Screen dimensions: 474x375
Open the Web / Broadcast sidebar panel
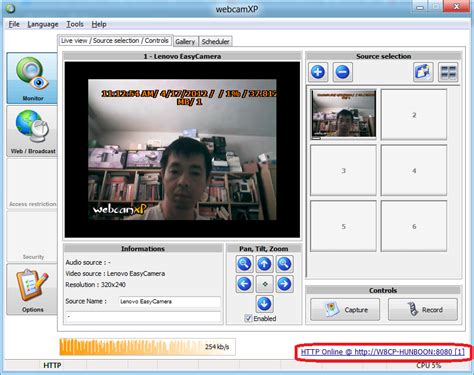click(32, 131)
